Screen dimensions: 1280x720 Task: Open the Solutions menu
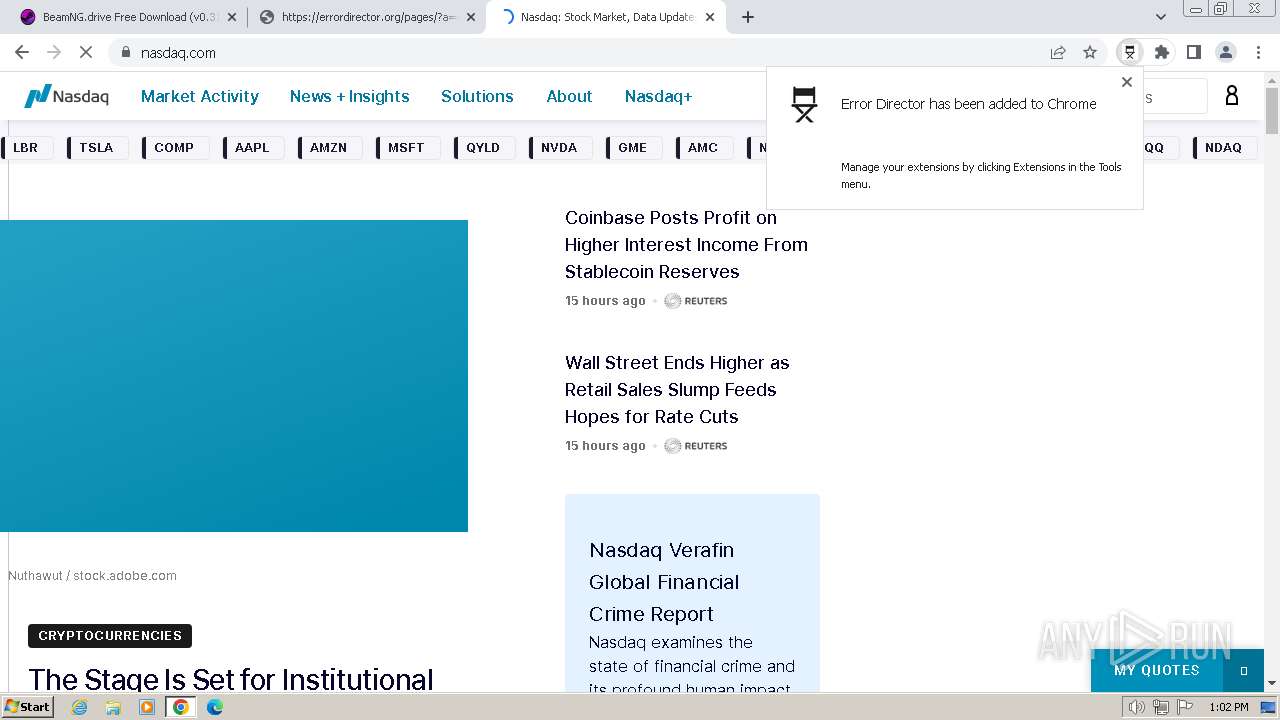(x=477, y=96)
